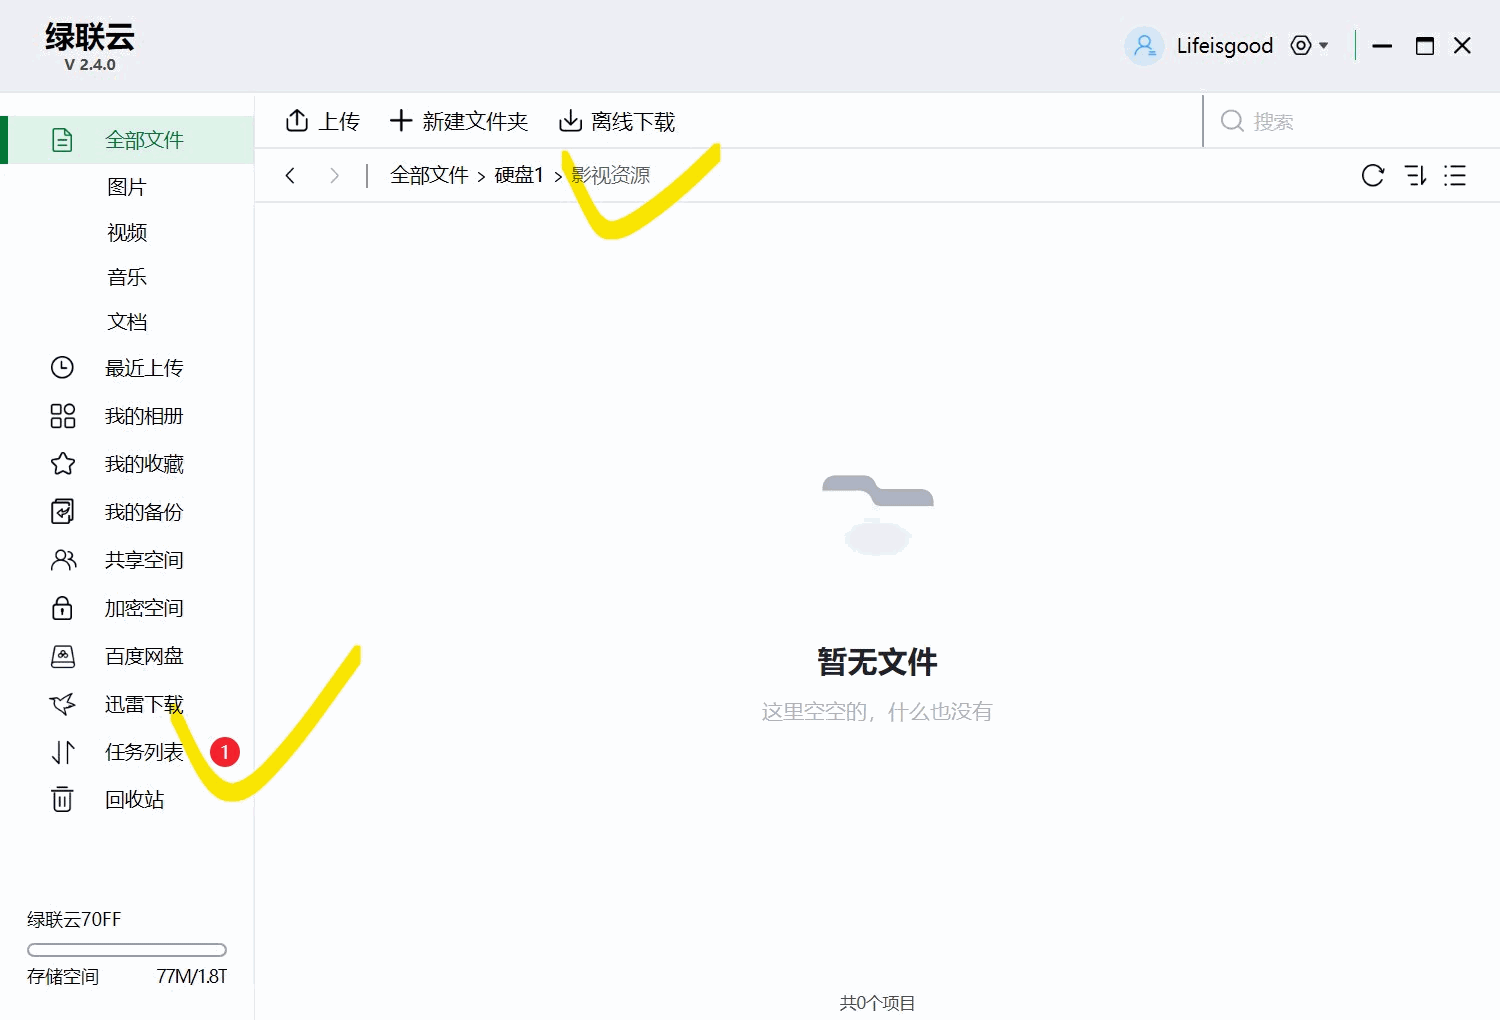Open 百度网盘 label in sidebar
The height and width of the screenshot is (1020, 1500).
[144, 656]
